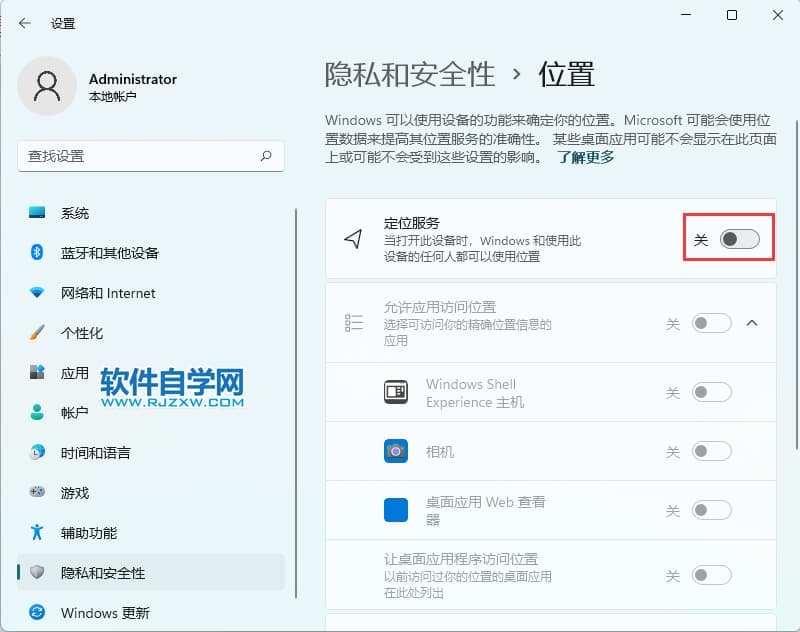Click the search magnifier icon
This screenshot has width=800, height=632.
click(266, 156)
